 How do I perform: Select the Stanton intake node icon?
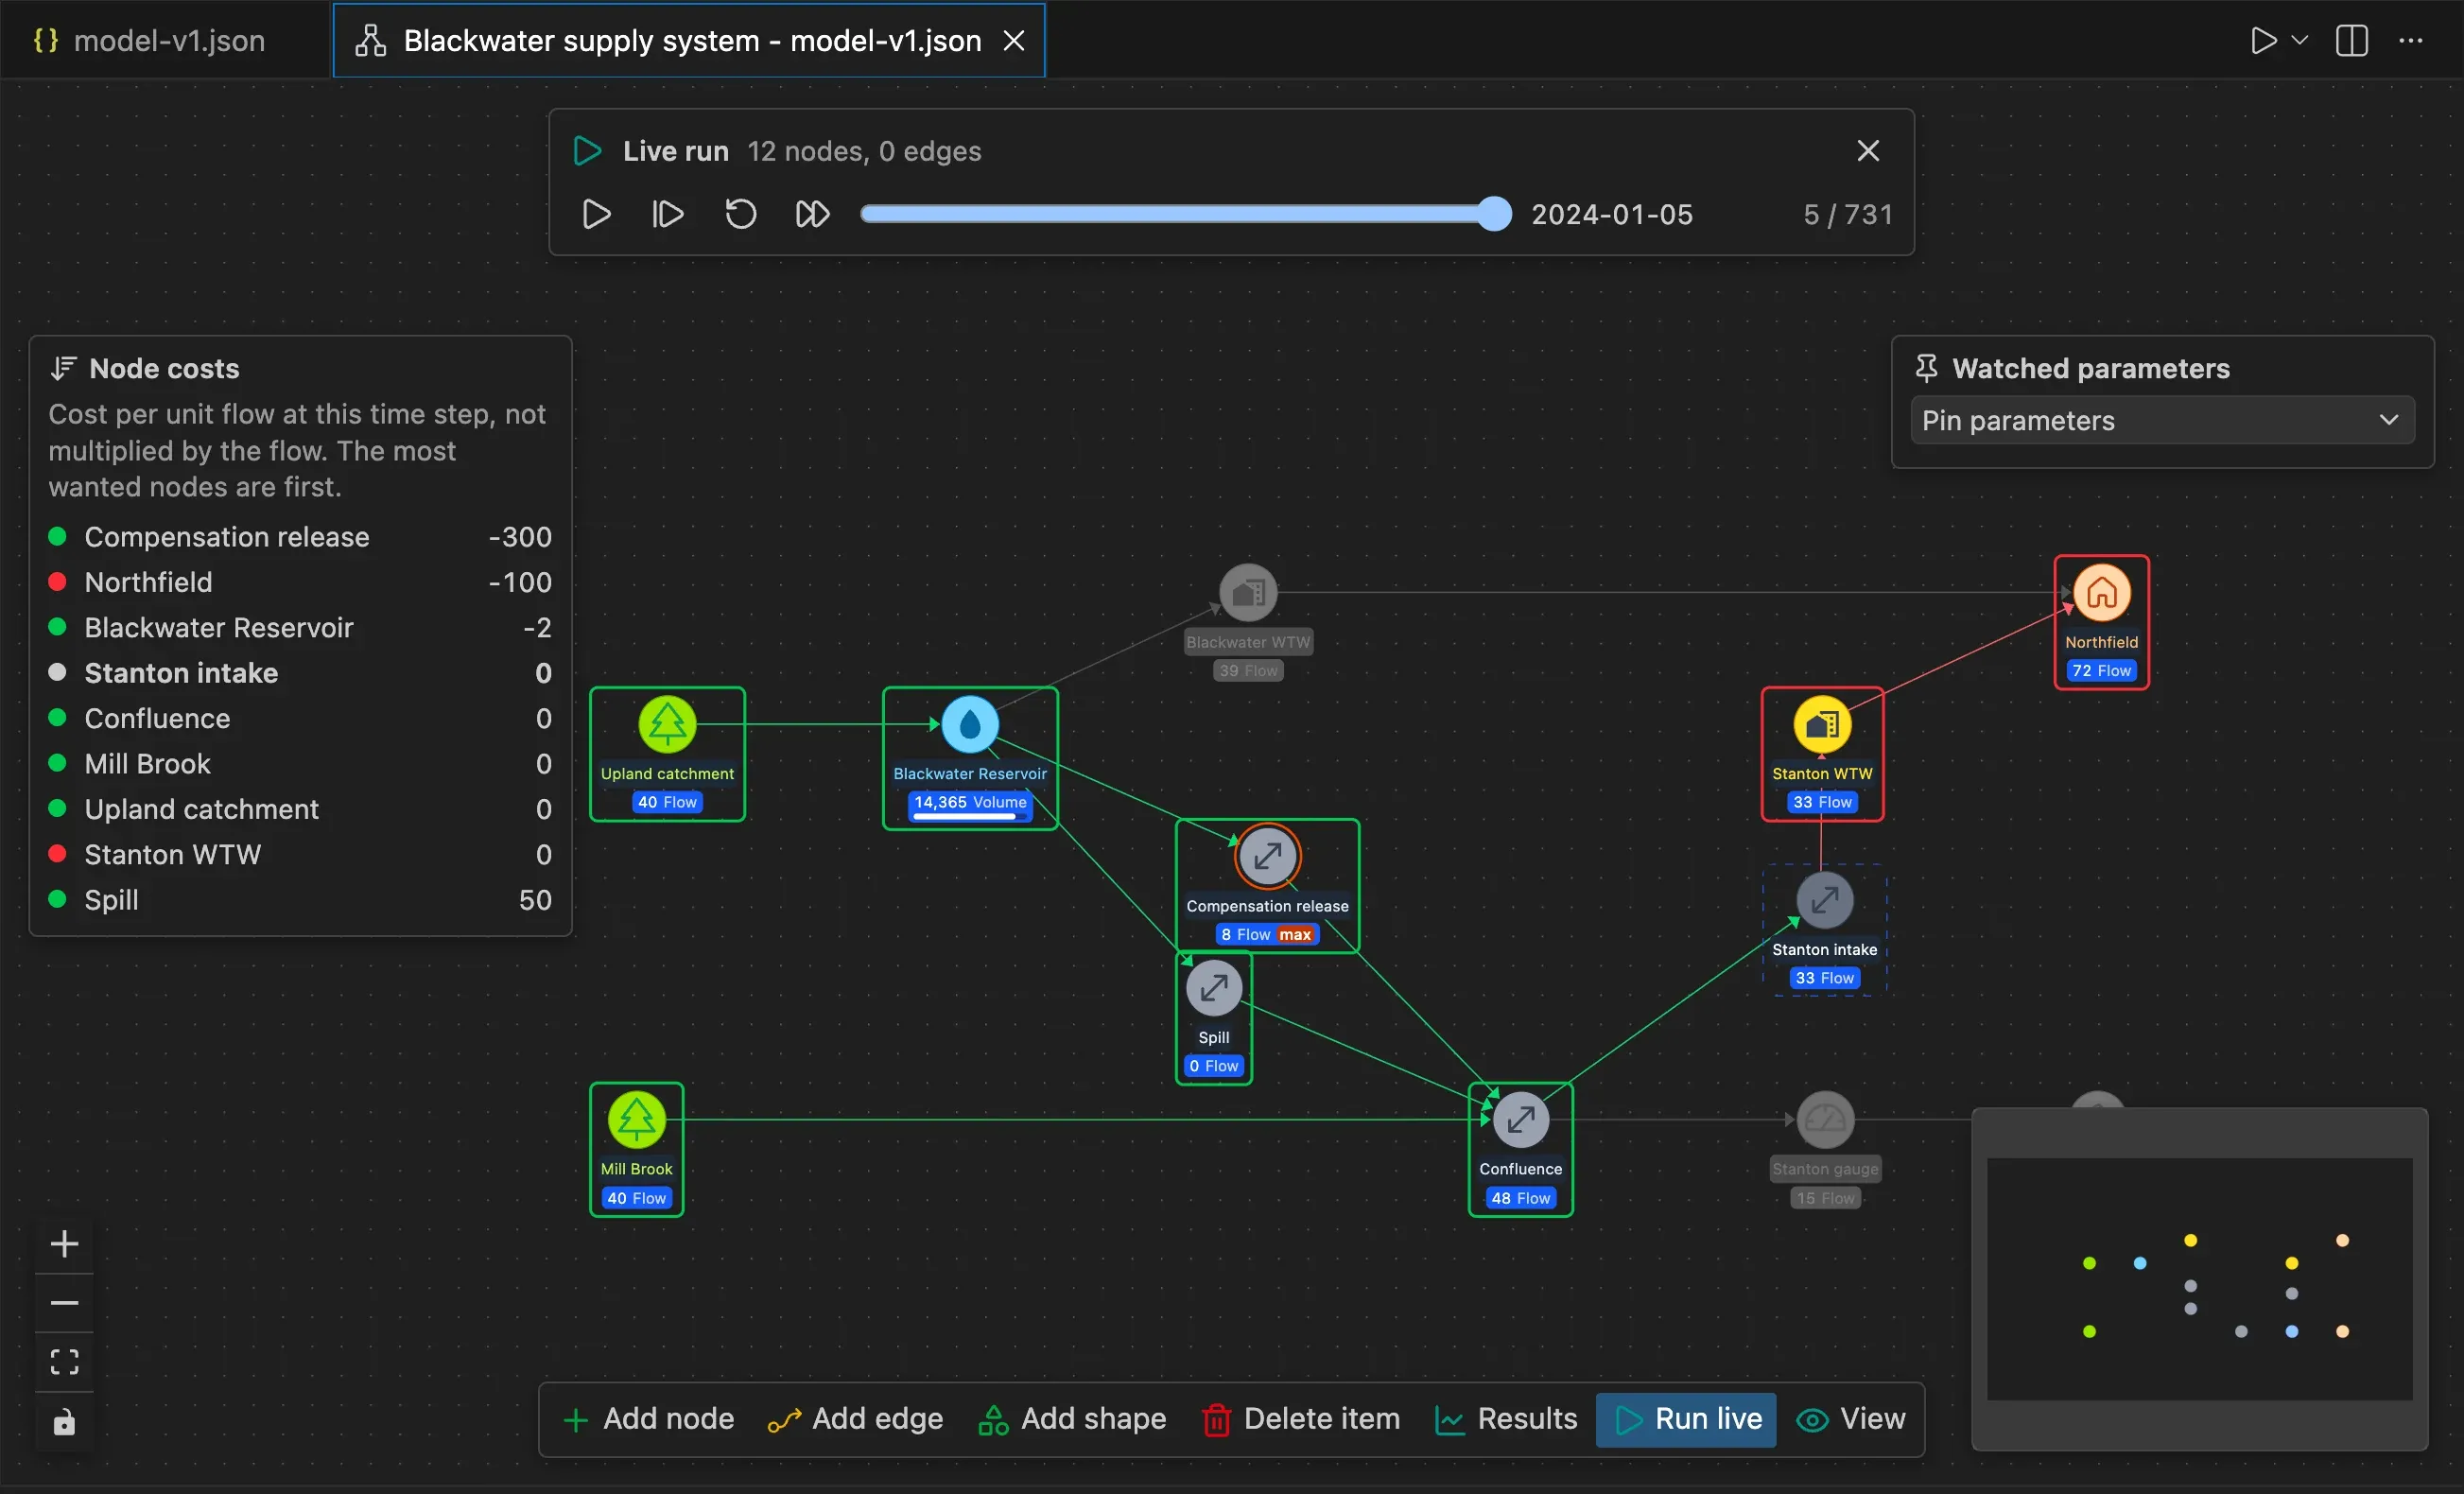coord(1824,900)
